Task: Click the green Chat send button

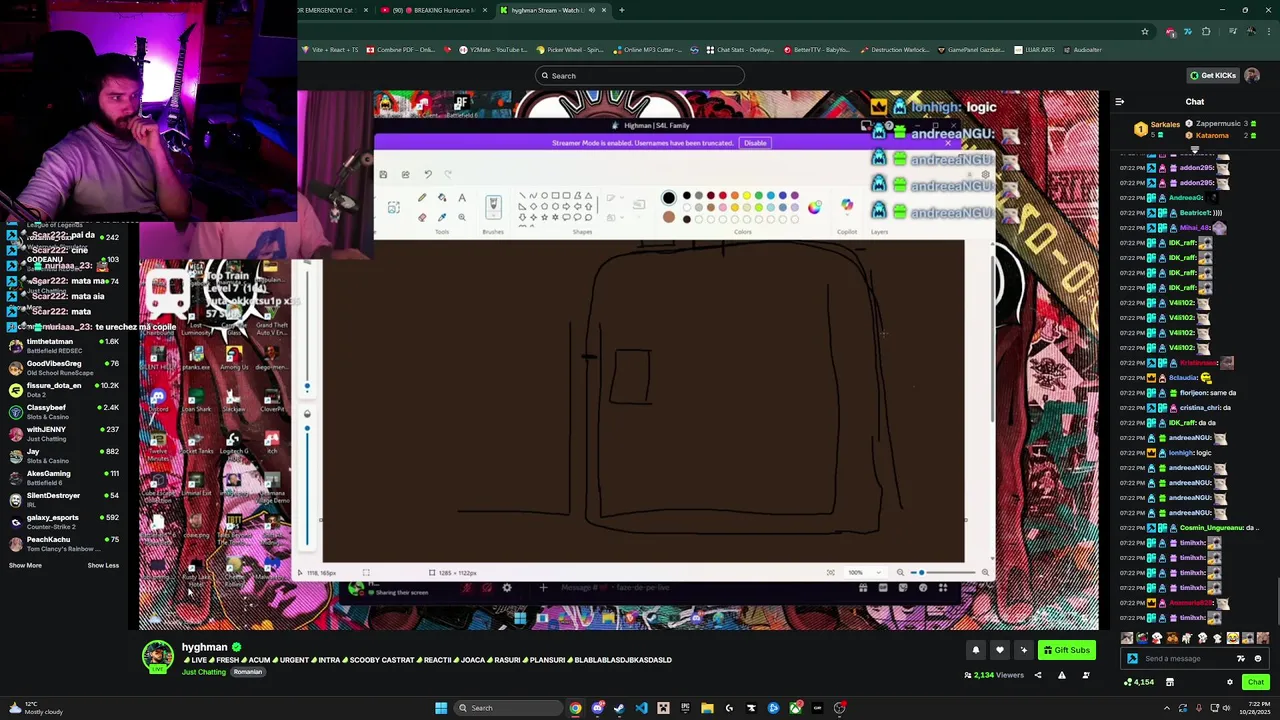Action: click(x=1256, y=682)
